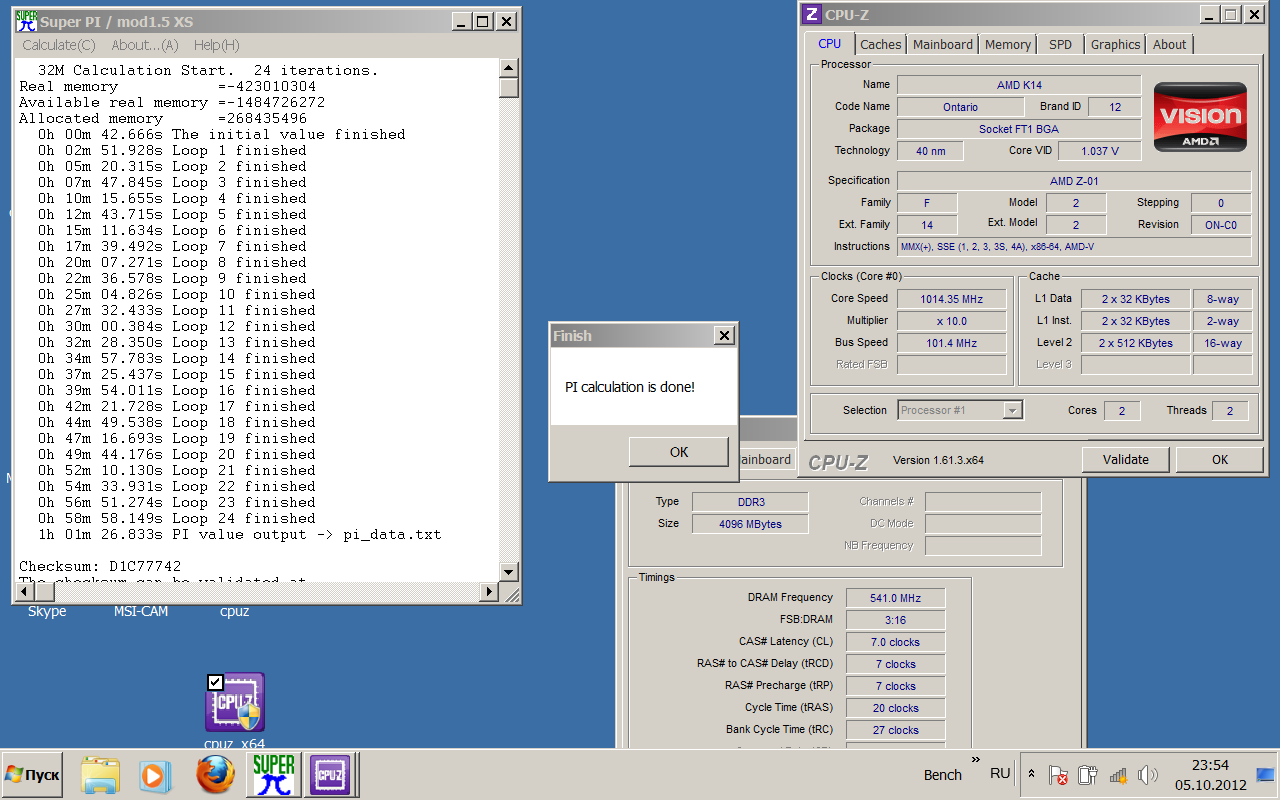Image resolution: width=1280 pixels, height=800 pixels.
Task: Switch to CPU-Z taskbar button
Action: (x=329, y=775)
